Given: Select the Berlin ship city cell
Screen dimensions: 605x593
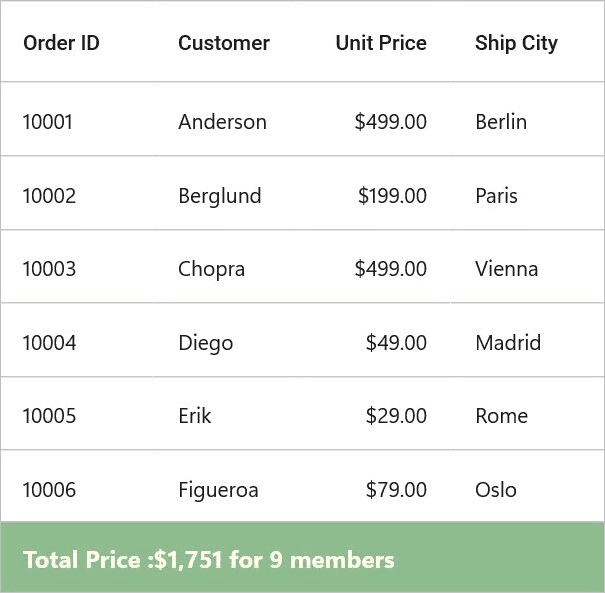Looking at the screenshot, I should point(528,119).
